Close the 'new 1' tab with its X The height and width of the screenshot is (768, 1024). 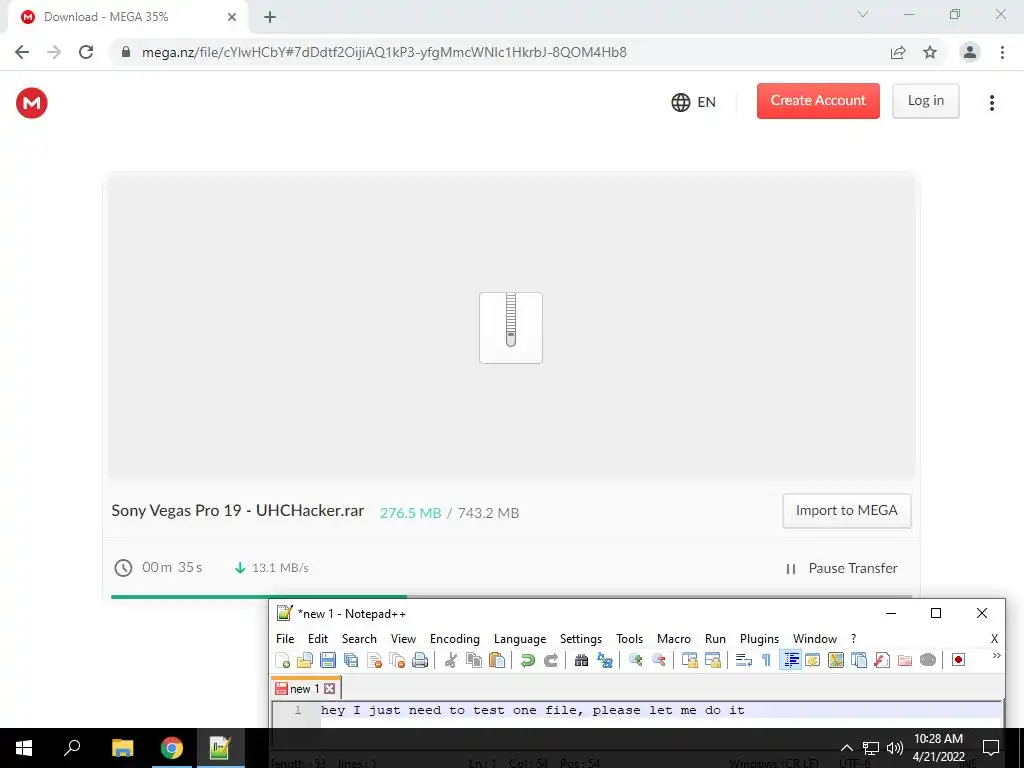(330, 688)
